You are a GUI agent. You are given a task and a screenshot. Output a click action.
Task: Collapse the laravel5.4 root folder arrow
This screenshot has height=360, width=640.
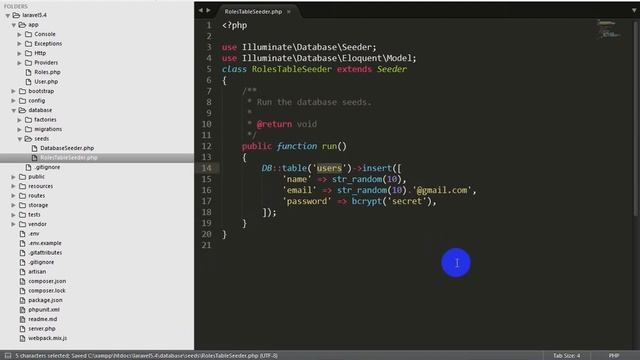pyautogui.click(x=8, y=16)
